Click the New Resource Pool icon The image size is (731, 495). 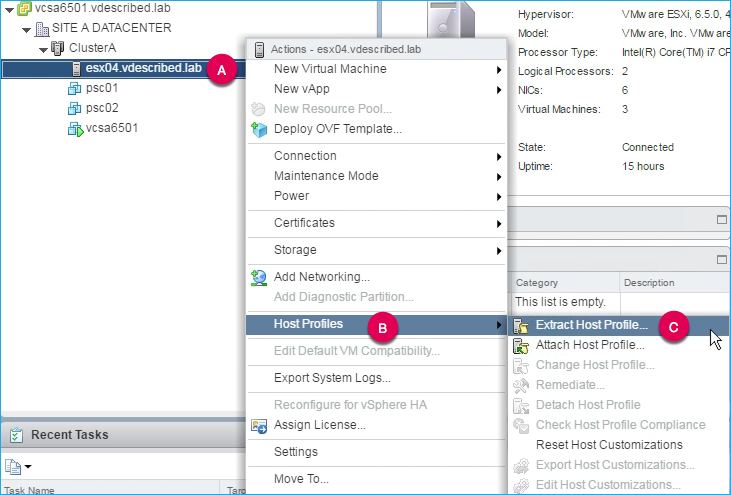click(258, 109)
